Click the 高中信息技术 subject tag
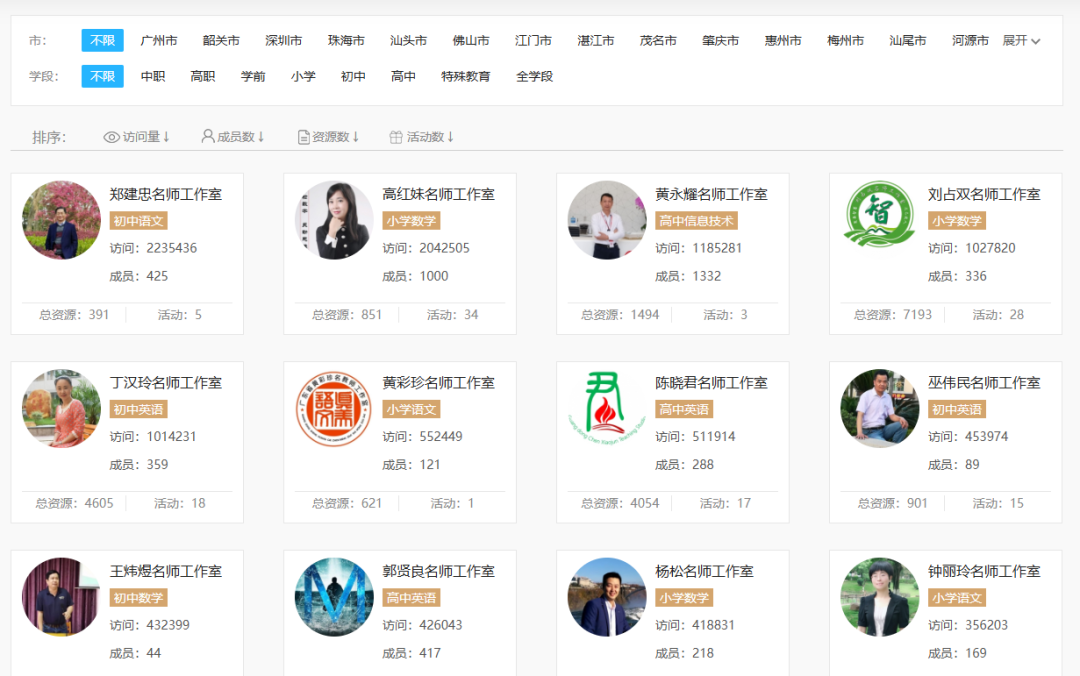Viewport: 1080px width, 676px height. pyautogui.click(x=697, y=221)
